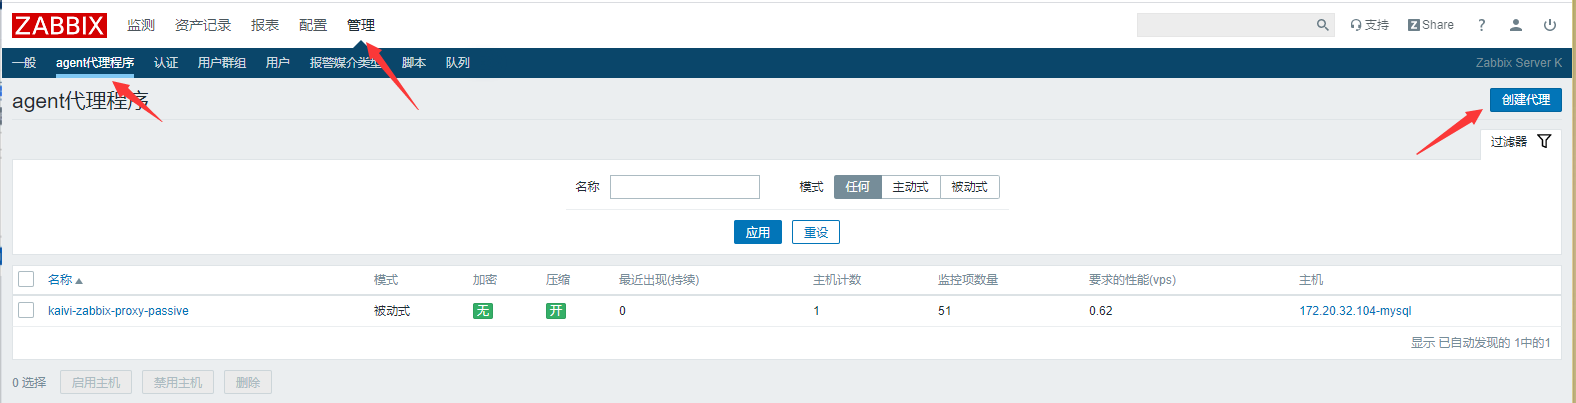Open the 监测 menu
The height and width of the screenshot is (403, 1576).
point(141,25)
